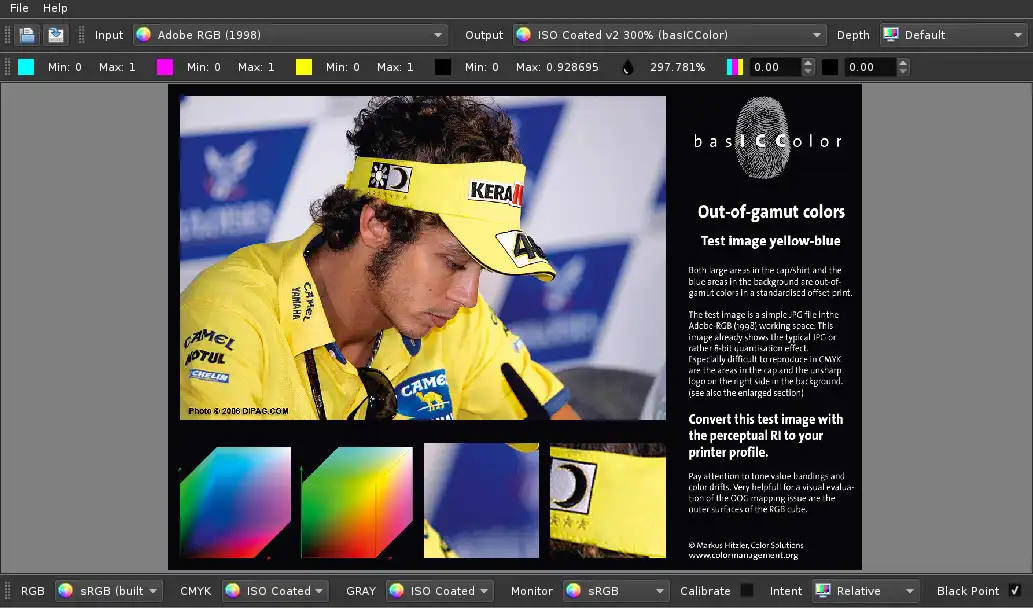The image size is (1033, 608).
Task: Open the Depth dropdown set to Default
Action: [953, 35]
